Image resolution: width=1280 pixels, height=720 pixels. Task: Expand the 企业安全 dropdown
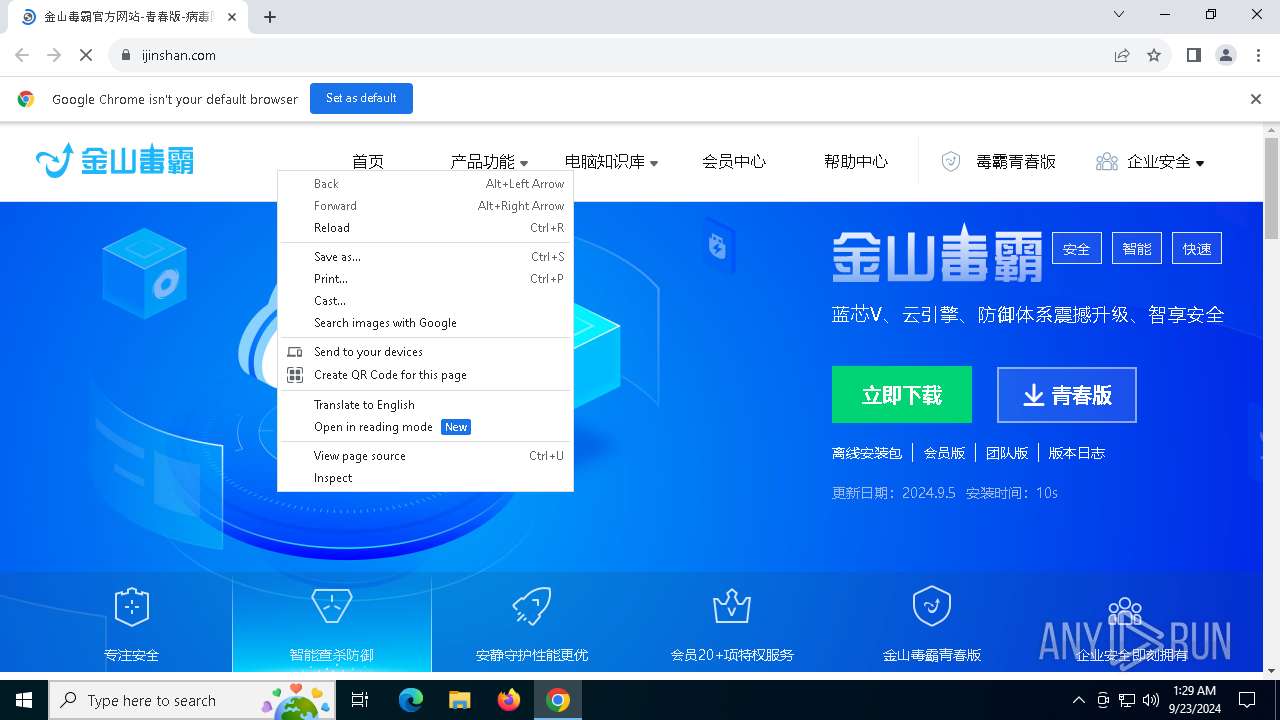click(1165, 161)
